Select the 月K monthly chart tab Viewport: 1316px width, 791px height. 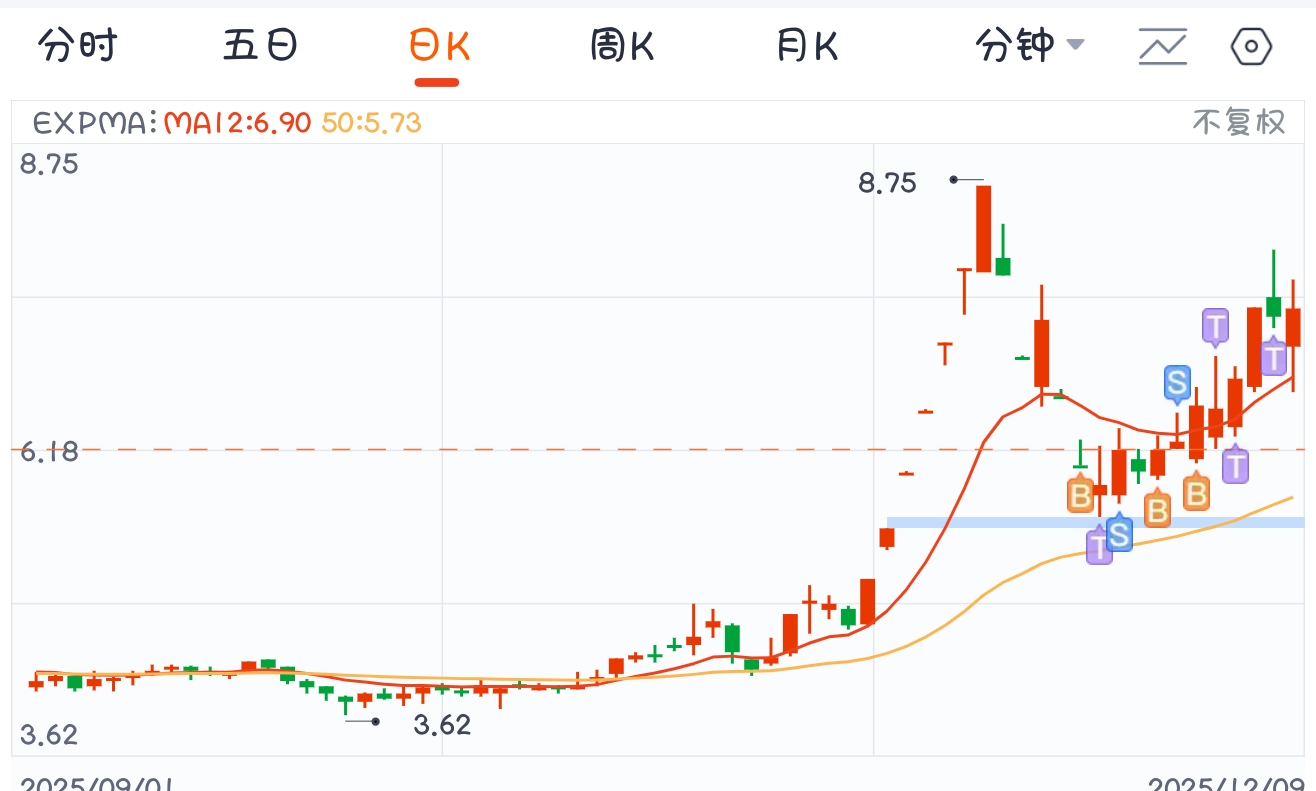coord(807,46)
